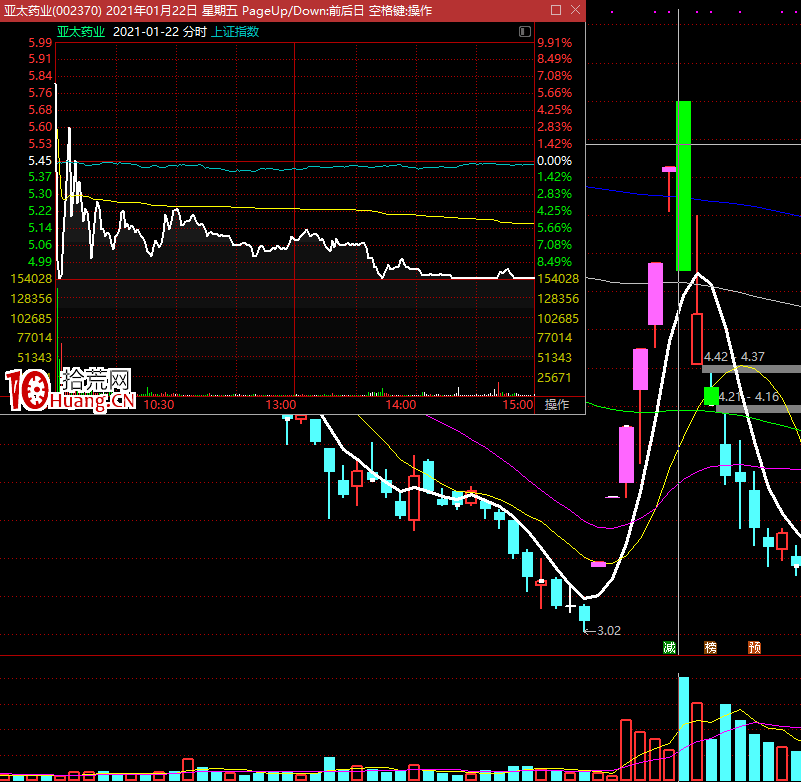Click the 0.00% percentage axis label
The image size is (801, 782).
coord(554,161)
